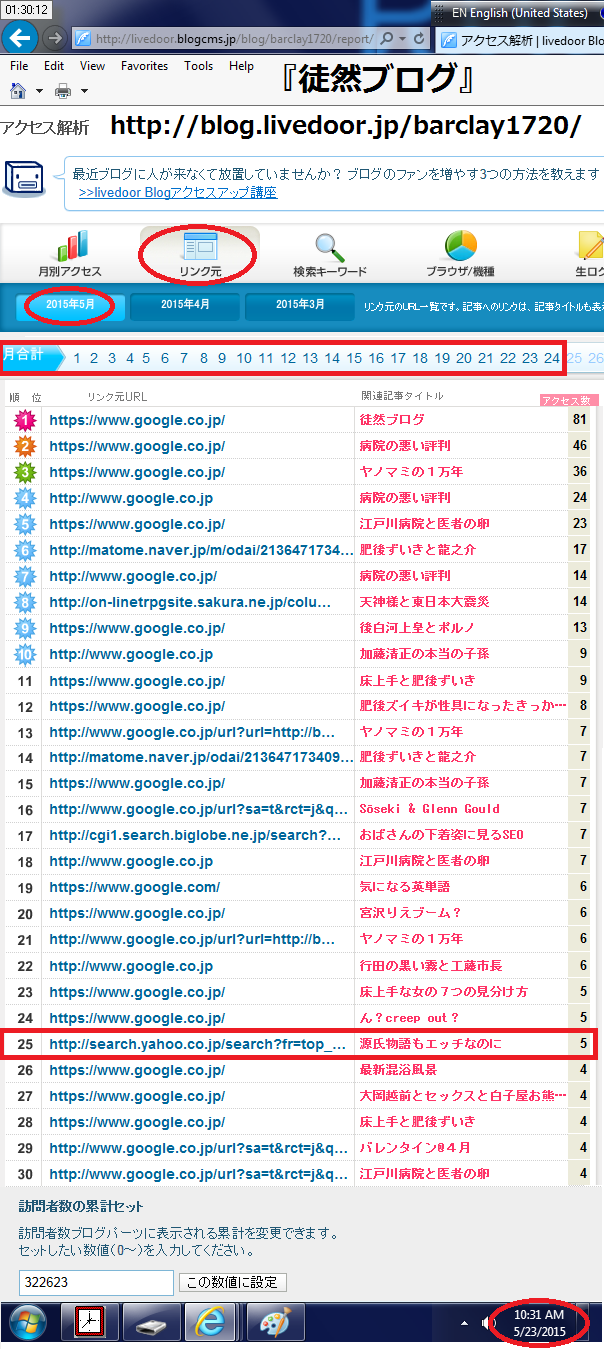The height and width of the screenshot is (1350, 604).
Task: Click the livedoor blog mascot icon
Action: pyautogui.click(x=23, y=180)
